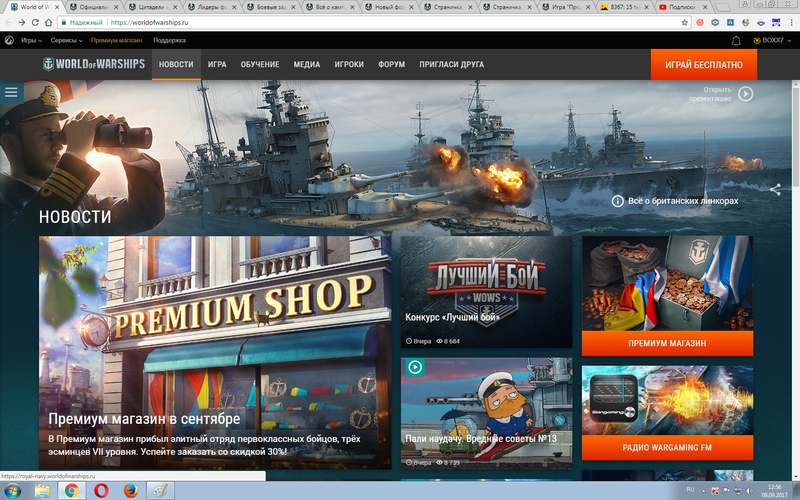
Task: Click the info icon beside Всё о британских линкорах
Action: 617,201
